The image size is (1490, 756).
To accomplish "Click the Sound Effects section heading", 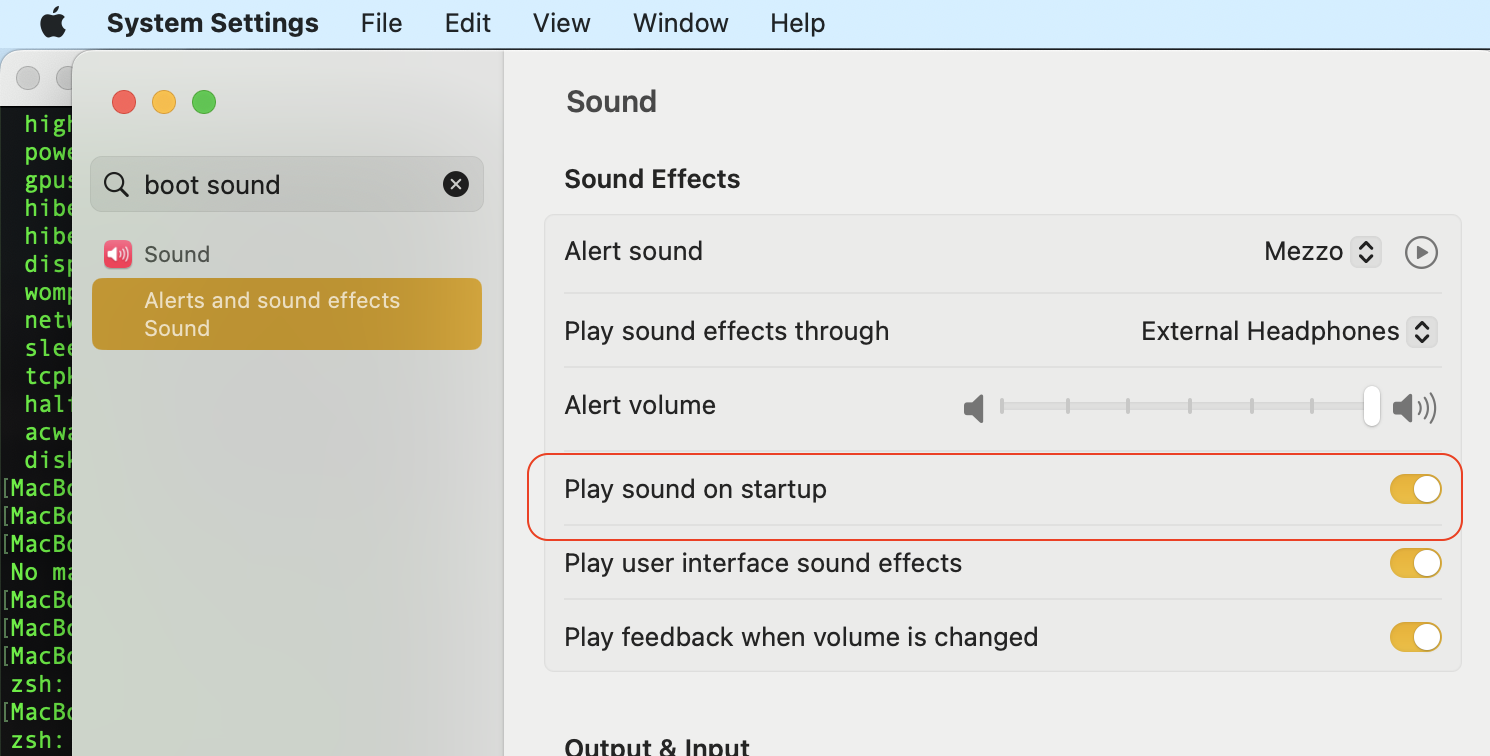I will click(652, 179).
